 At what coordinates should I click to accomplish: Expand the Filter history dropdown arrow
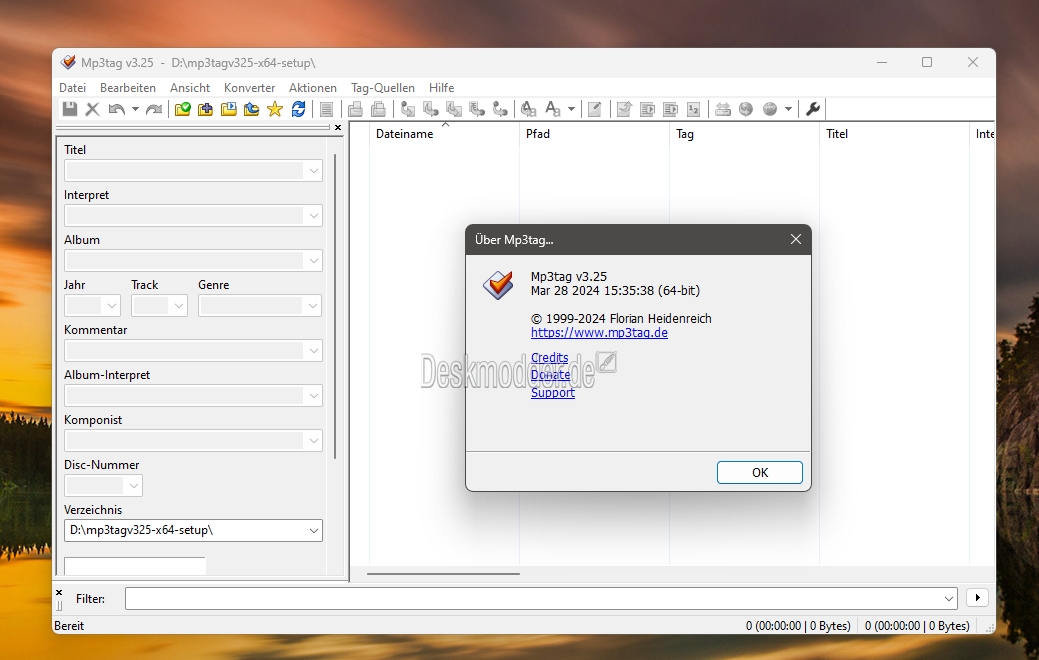949,599
